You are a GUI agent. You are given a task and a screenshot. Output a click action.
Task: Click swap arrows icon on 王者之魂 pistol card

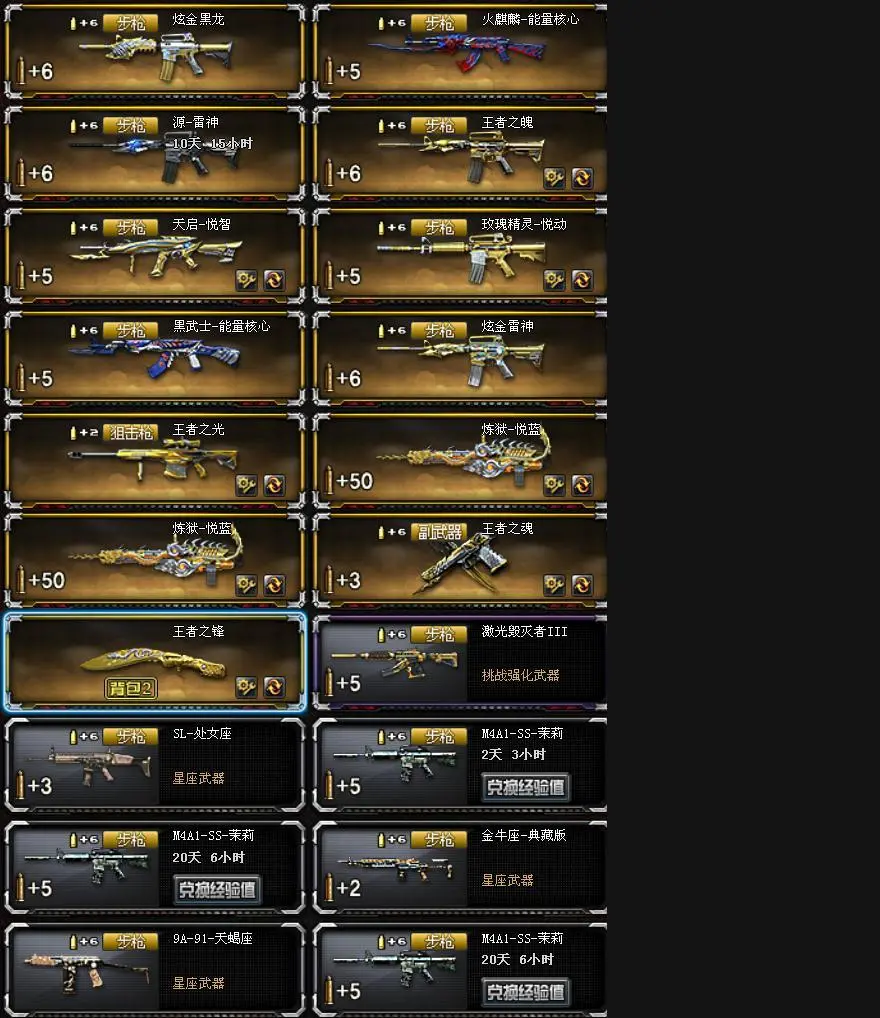(x=582, y=585)
